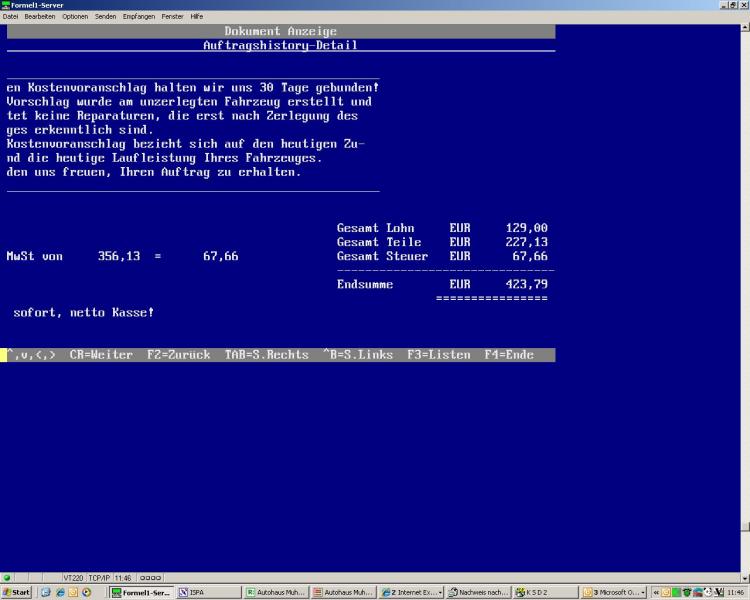Open the Fenster menu

[172, 16]
